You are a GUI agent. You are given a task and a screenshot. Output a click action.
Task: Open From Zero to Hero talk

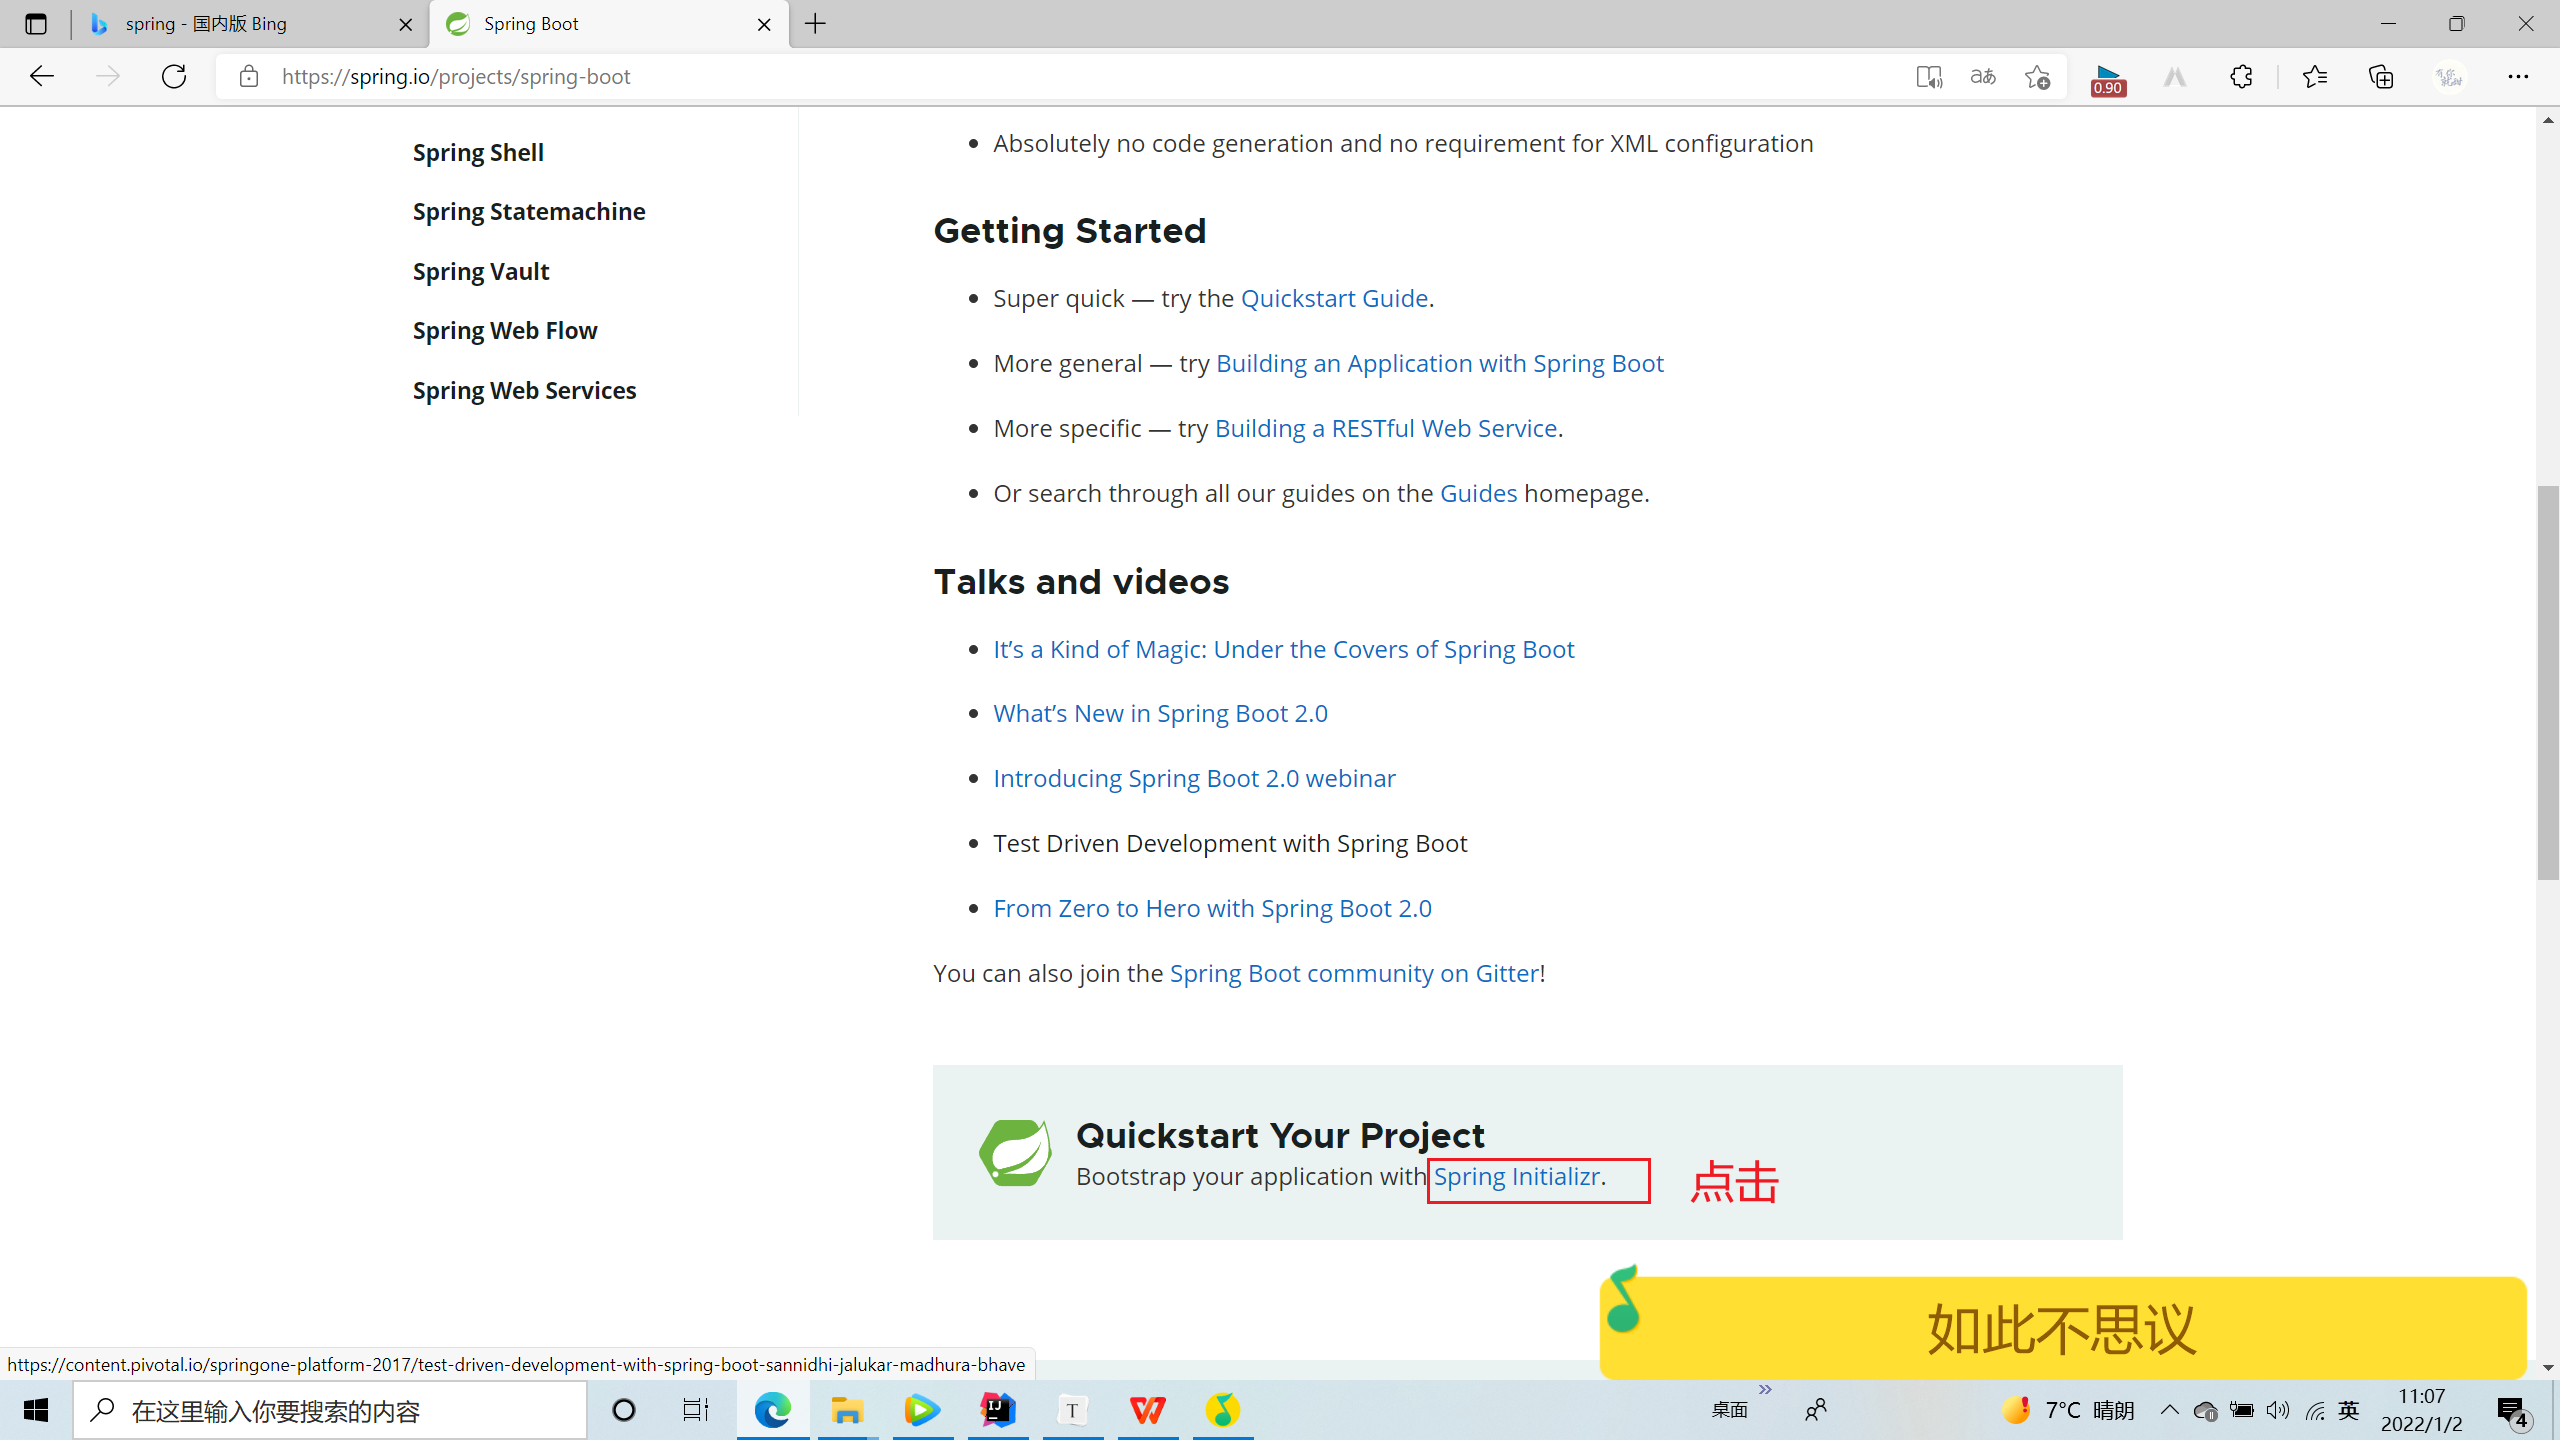coord(1212,908)
